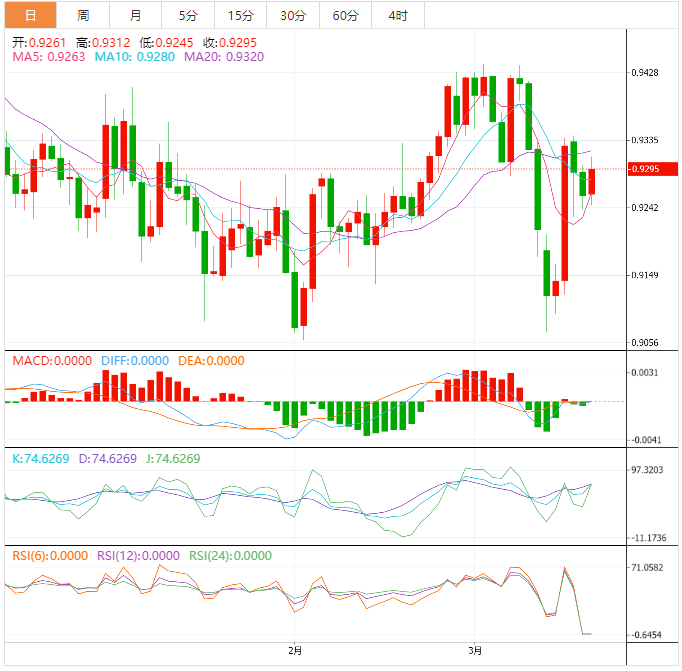Select the 日 daily timeframe tab
682x671 pixels.
coord(30,15)
